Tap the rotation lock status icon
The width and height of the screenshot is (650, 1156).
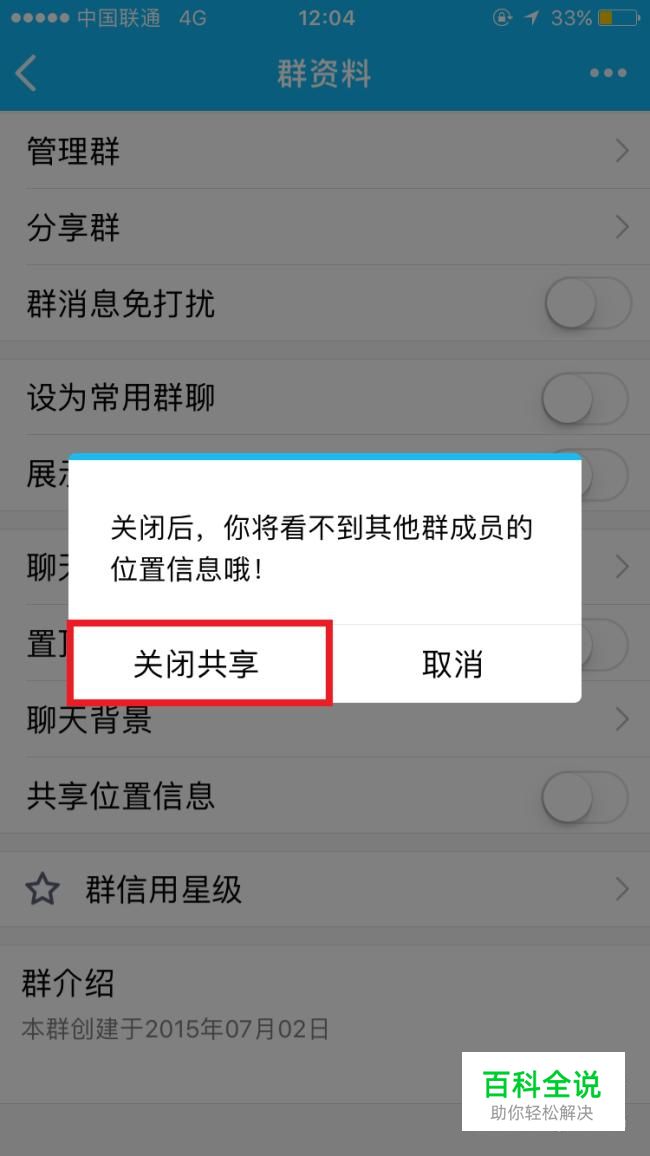click(503, 18)
